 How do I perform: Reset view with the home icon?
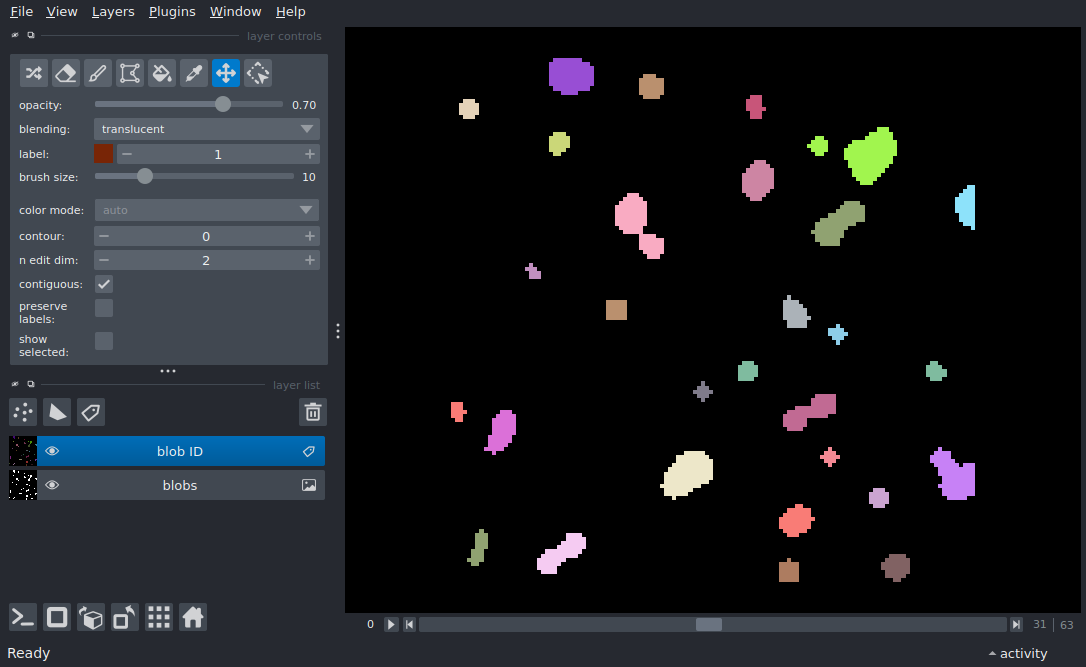pos(193,617)
